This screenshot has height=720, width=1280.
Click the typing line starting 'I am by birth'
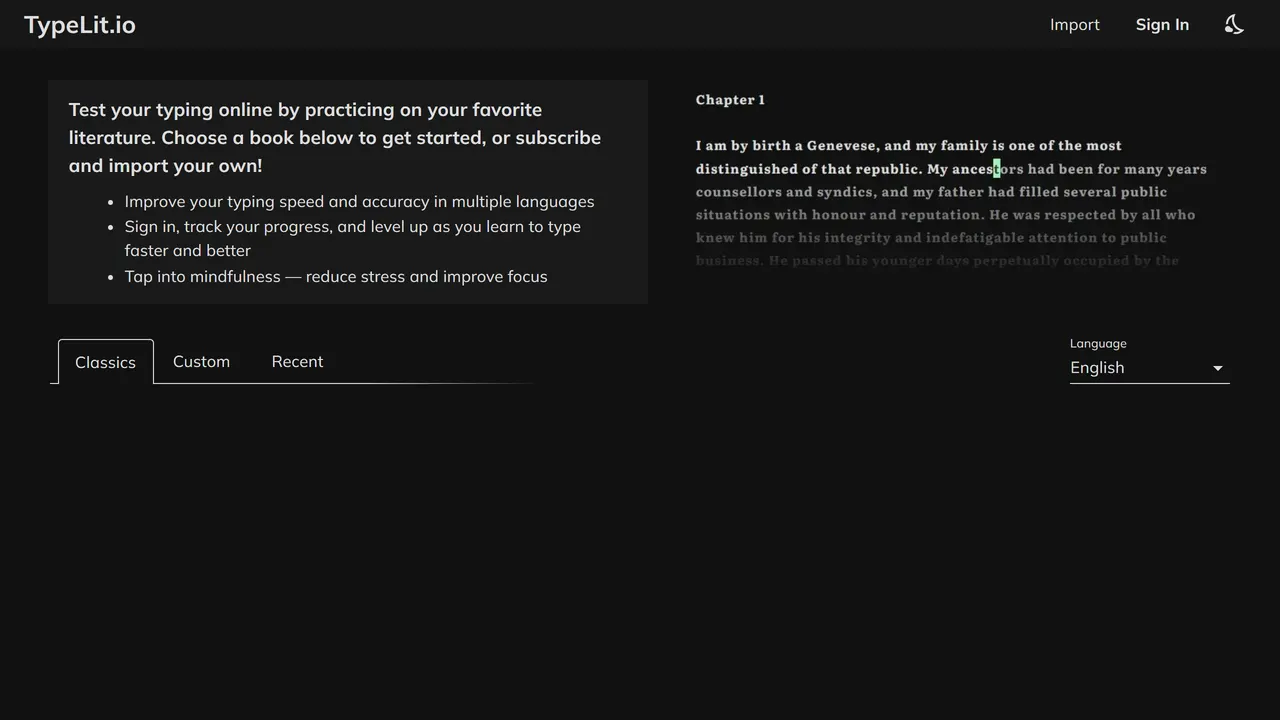click(909, 146)
